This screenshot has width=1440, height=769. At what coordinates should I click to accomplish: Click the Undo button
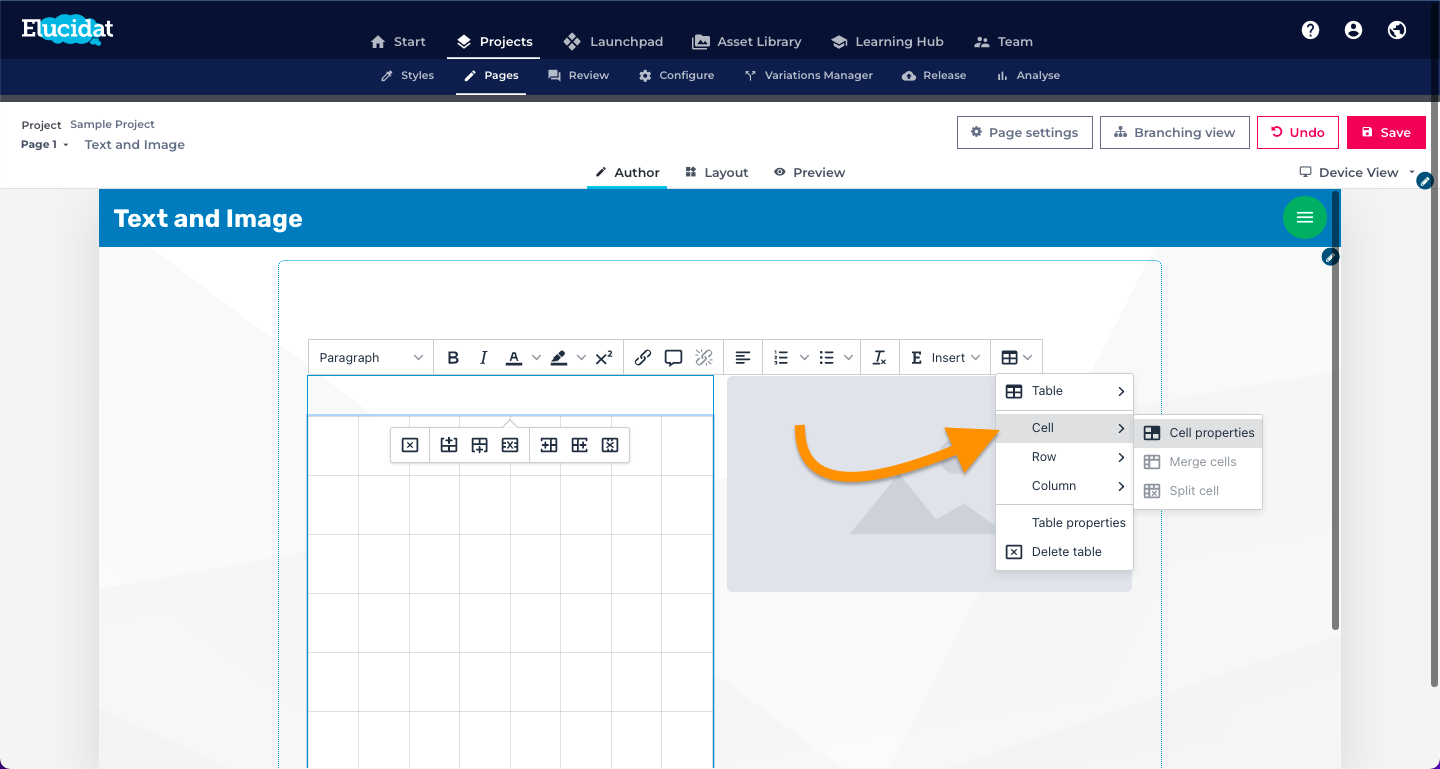1298,132
